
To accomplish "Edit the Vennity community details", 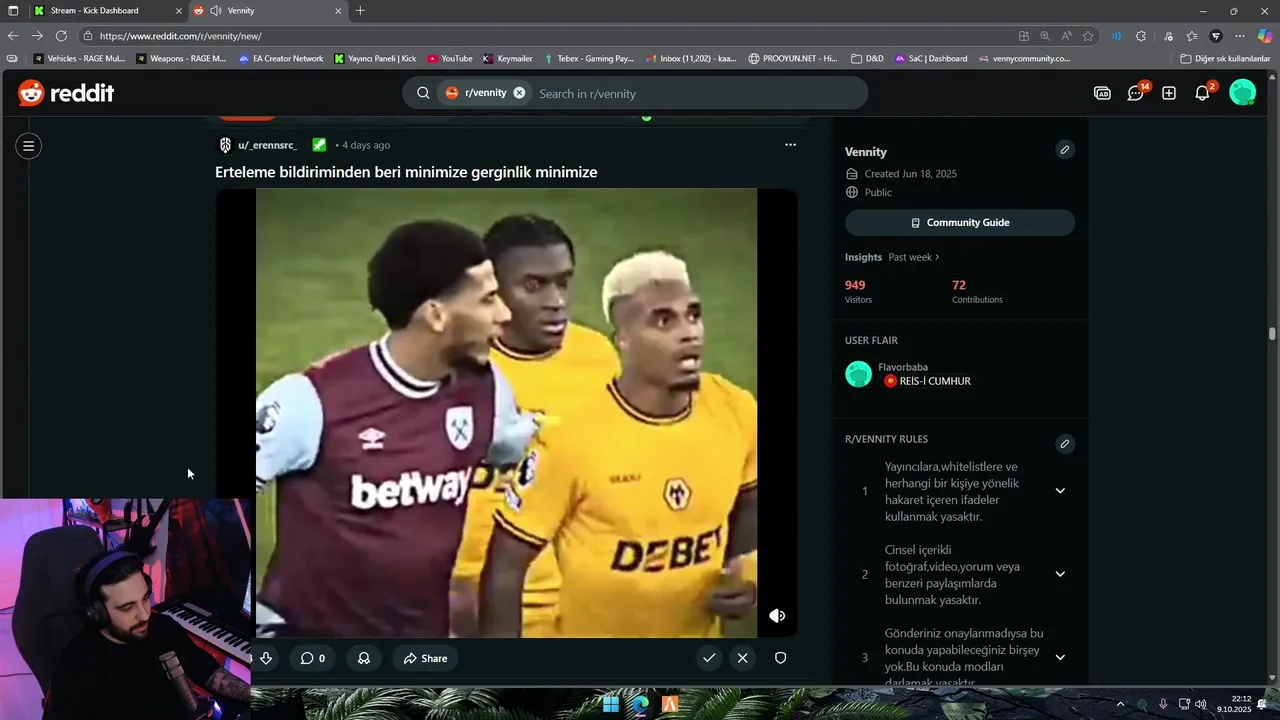I will [1065, 150].
